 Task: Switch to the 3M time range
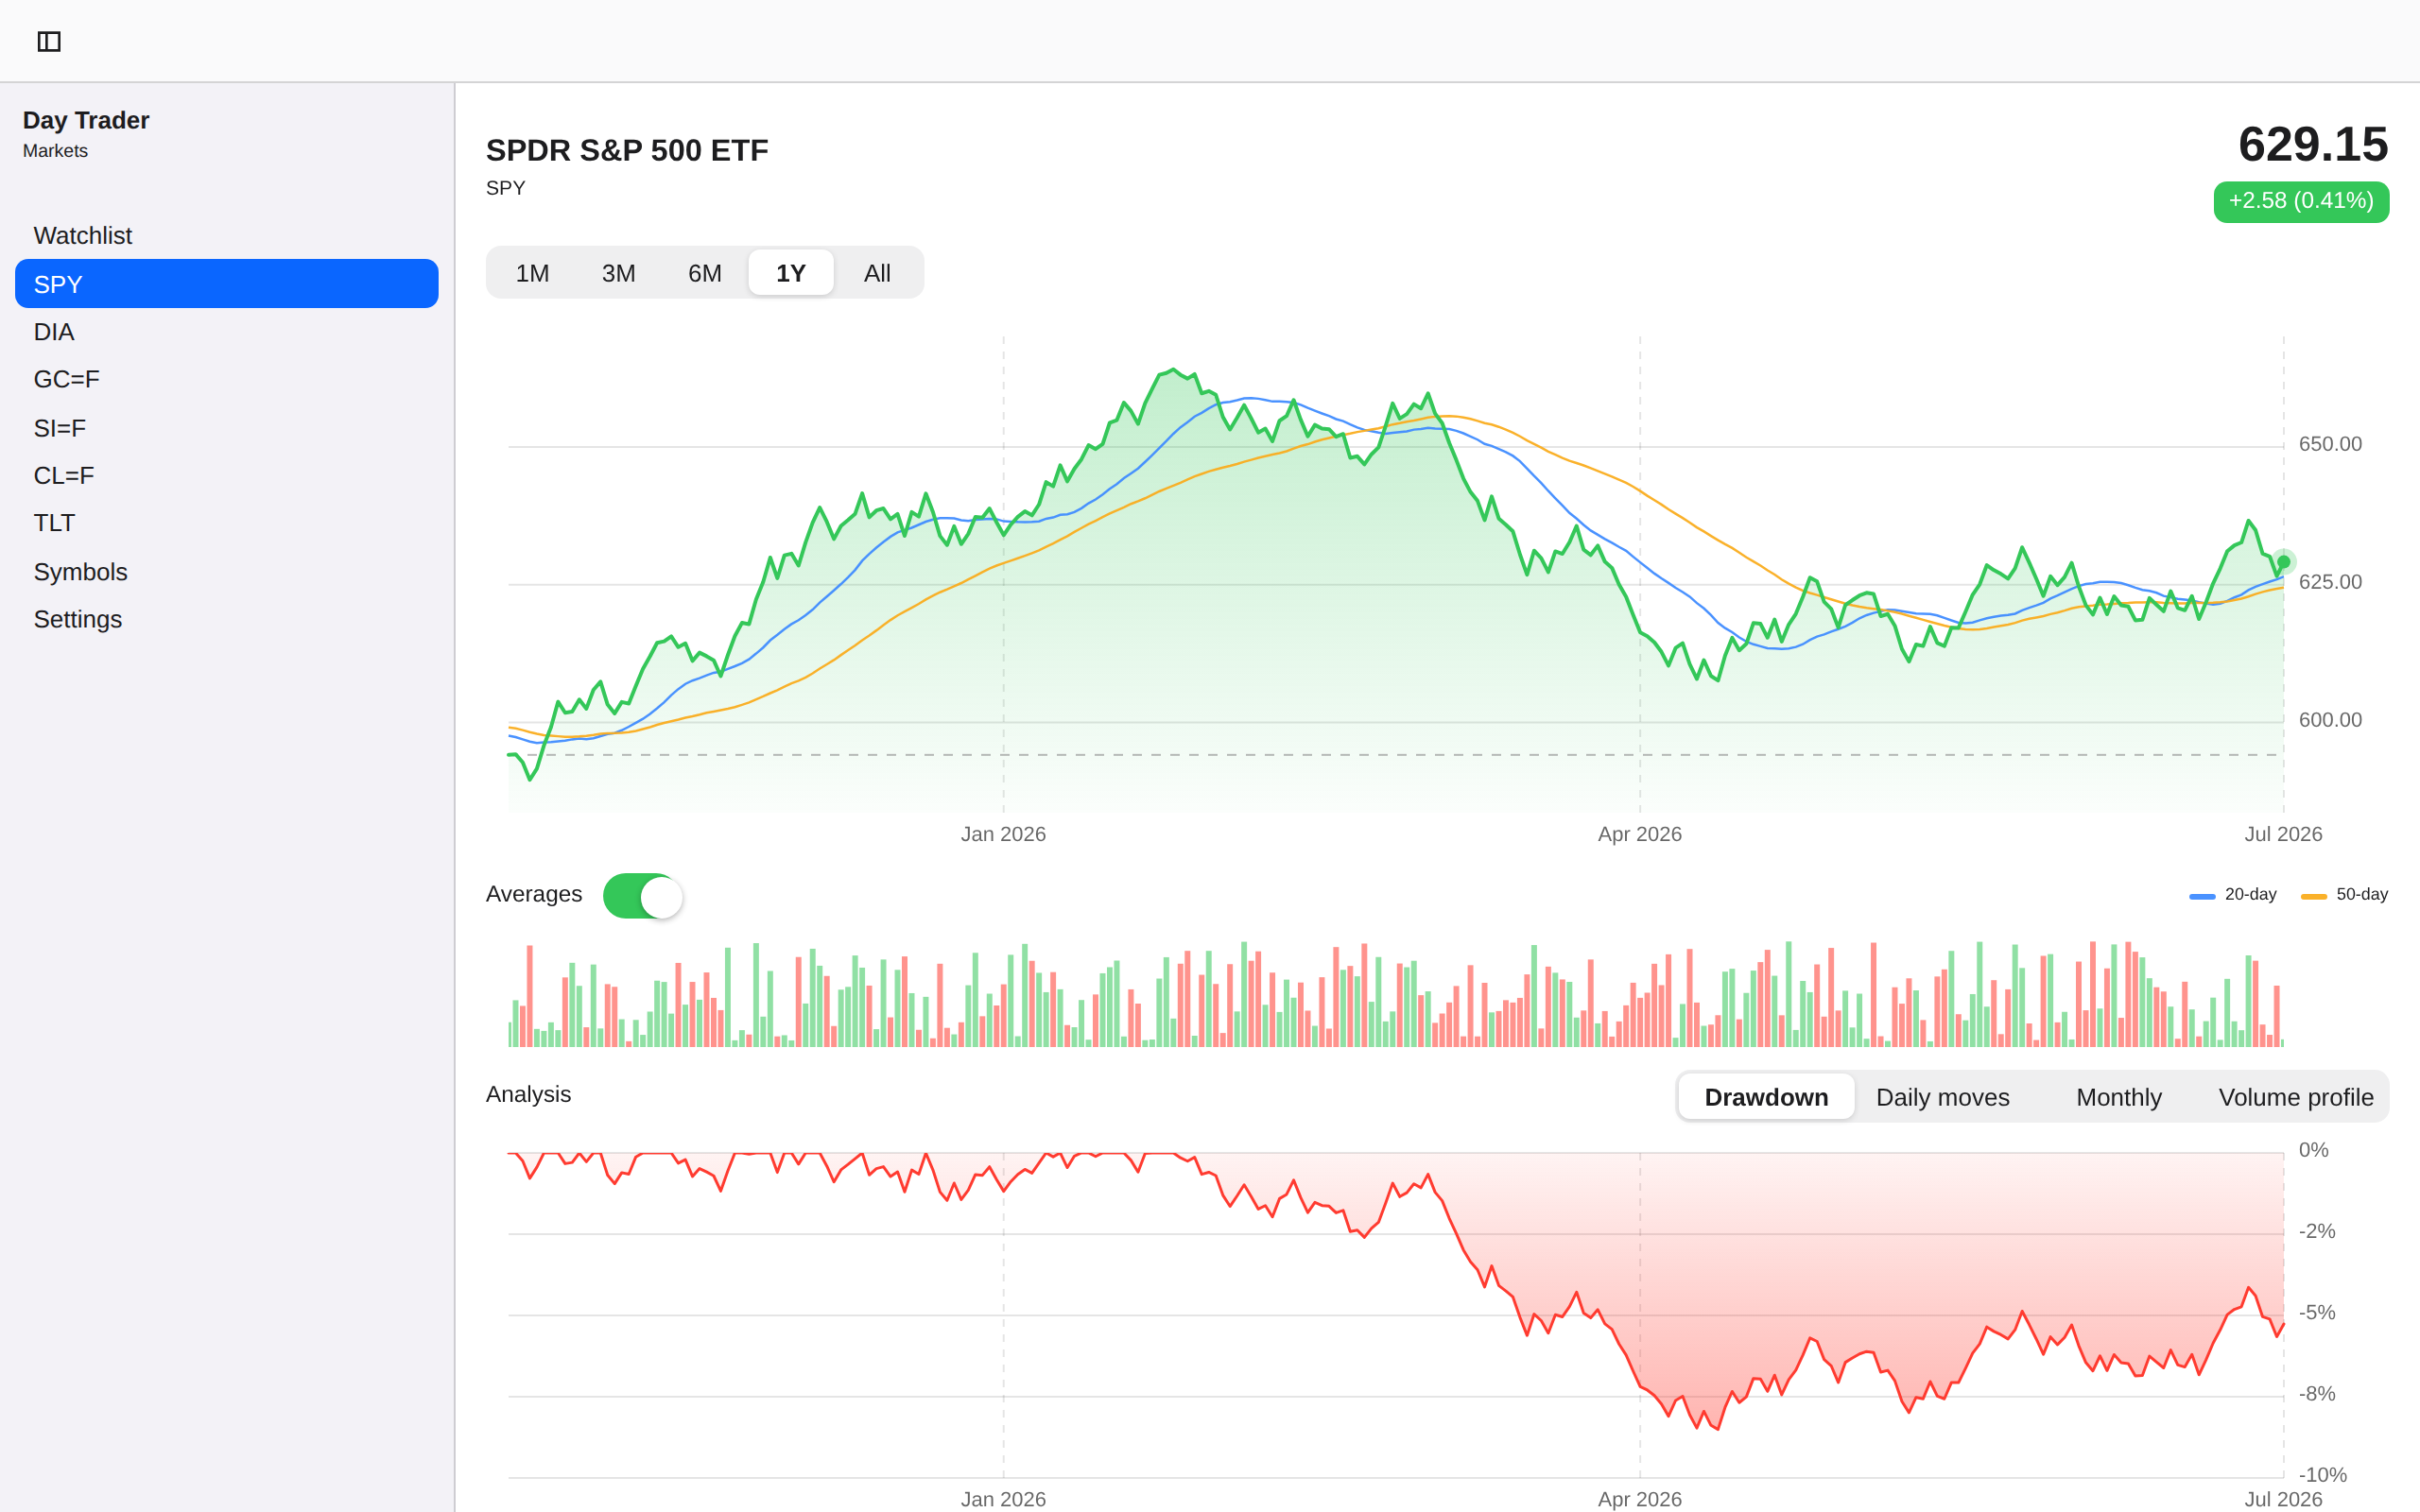[618, 273]
